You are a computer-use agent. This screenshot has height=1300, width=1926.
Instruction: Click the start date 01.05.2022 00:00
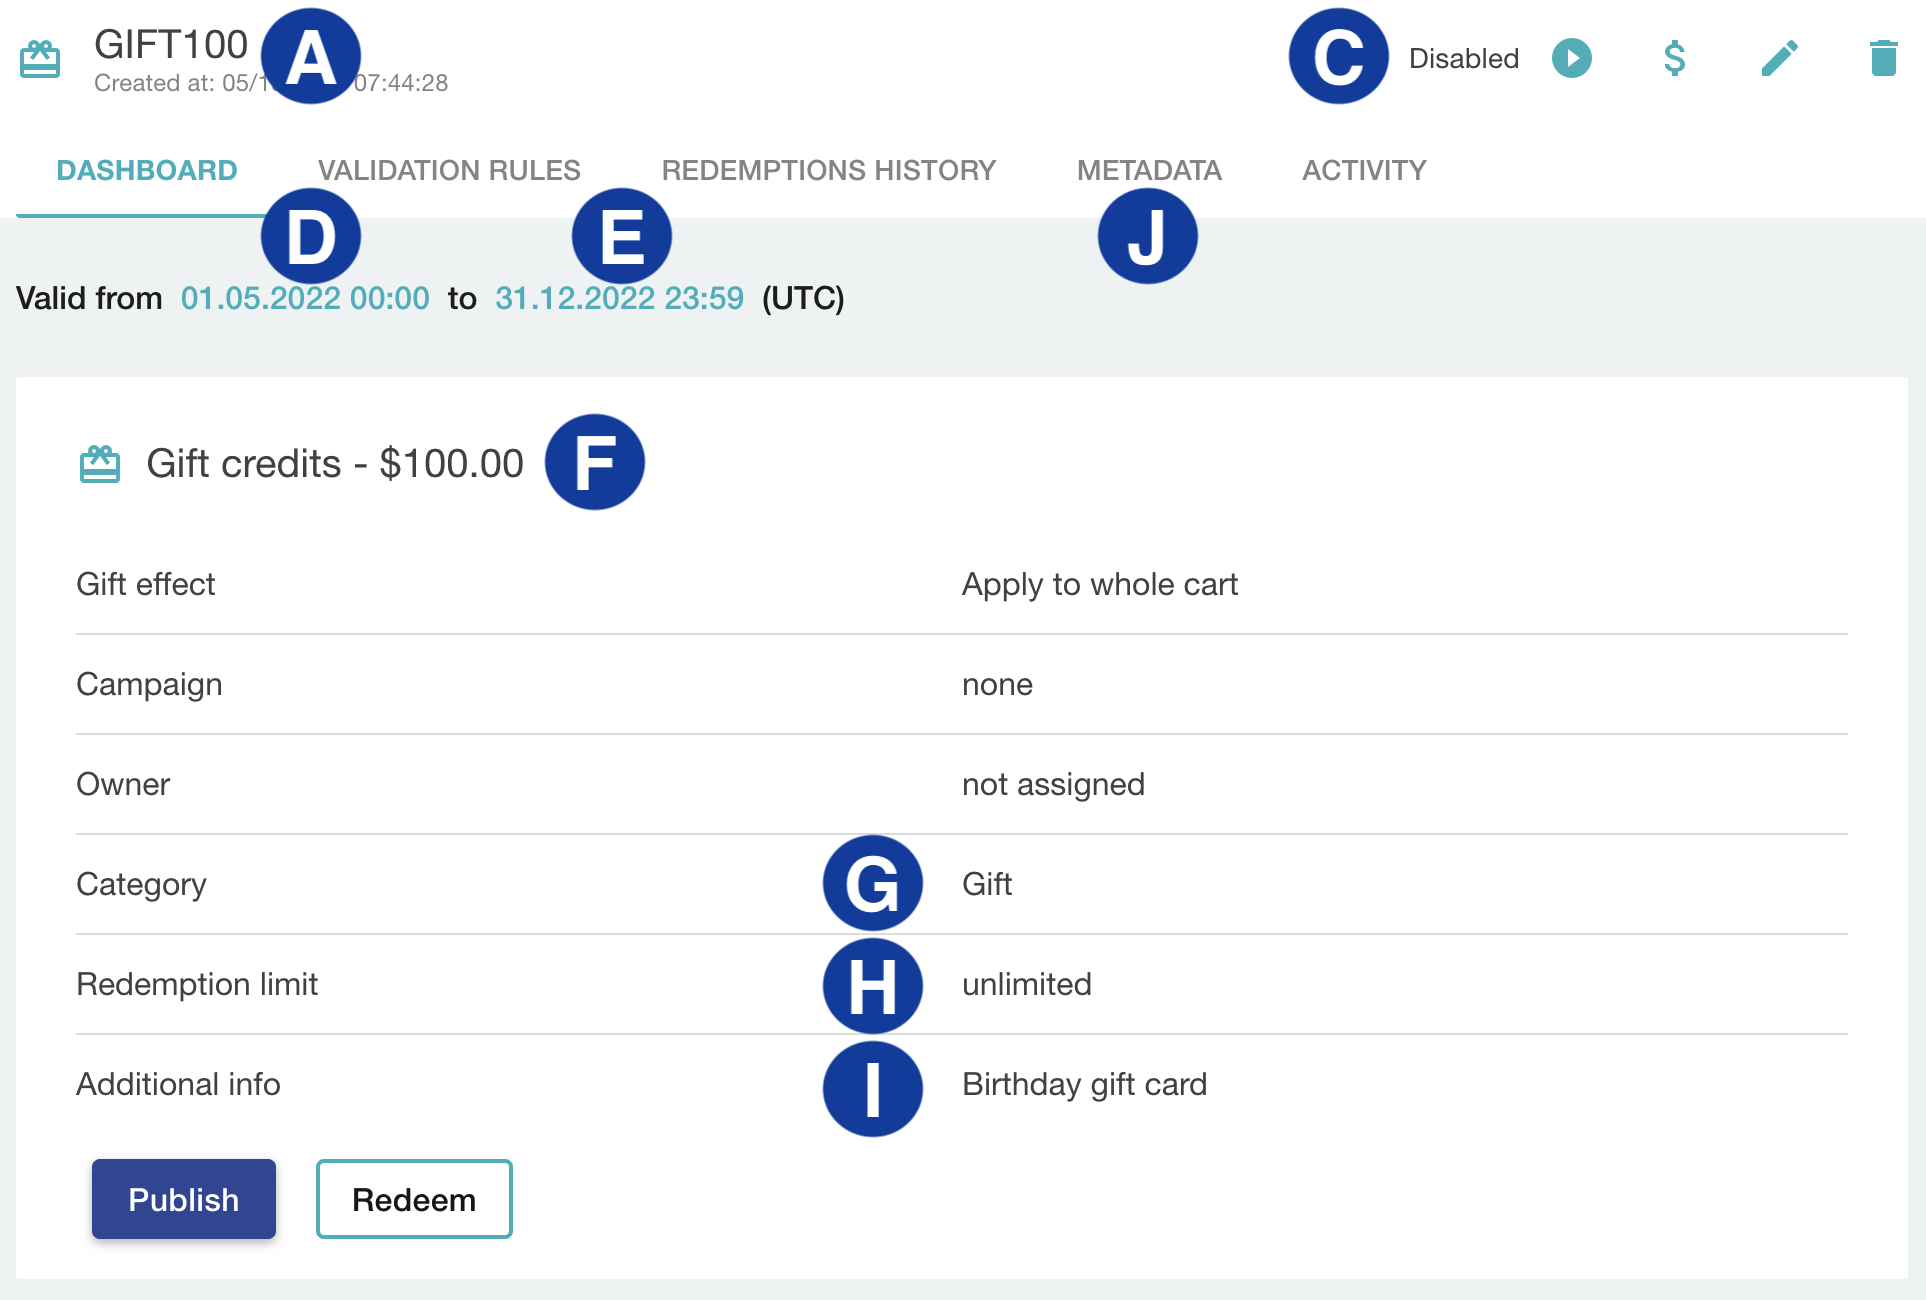click(x=305, y=298)
